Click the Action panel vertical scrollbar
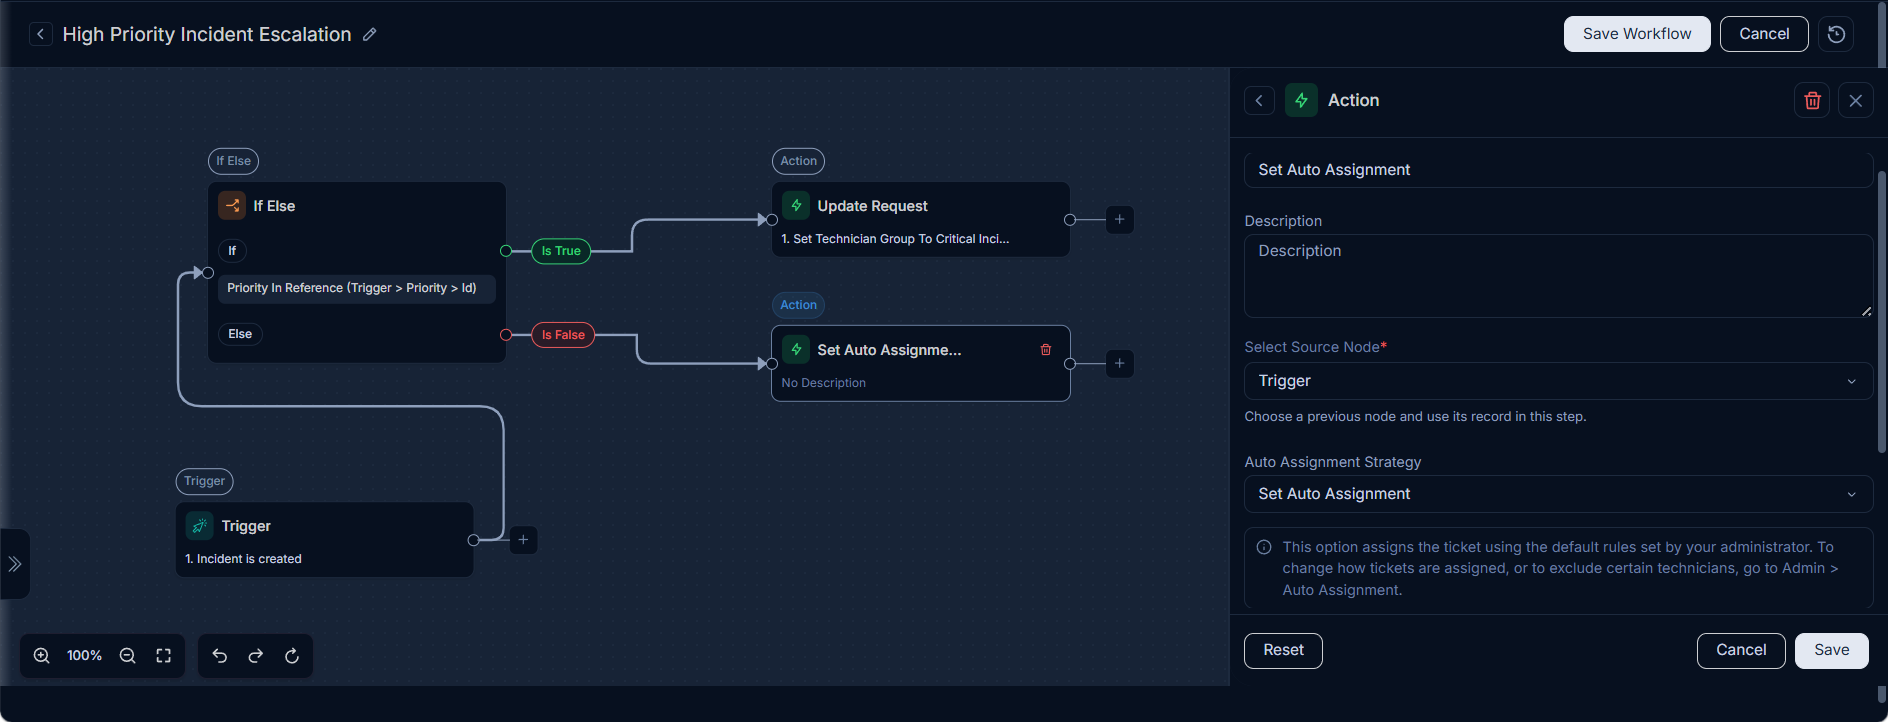1888x722 pixels. point(1881,310)
